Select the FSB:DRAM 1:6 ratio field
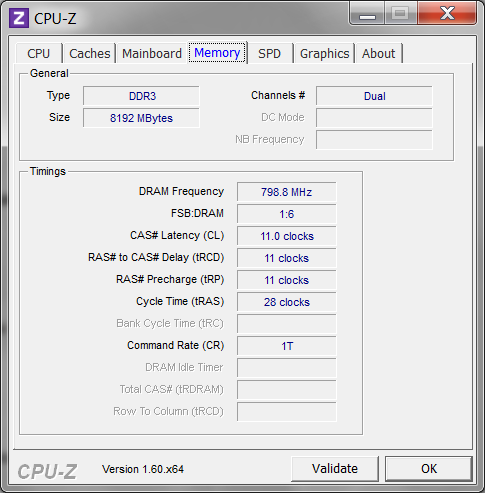 tap(287, 214)
